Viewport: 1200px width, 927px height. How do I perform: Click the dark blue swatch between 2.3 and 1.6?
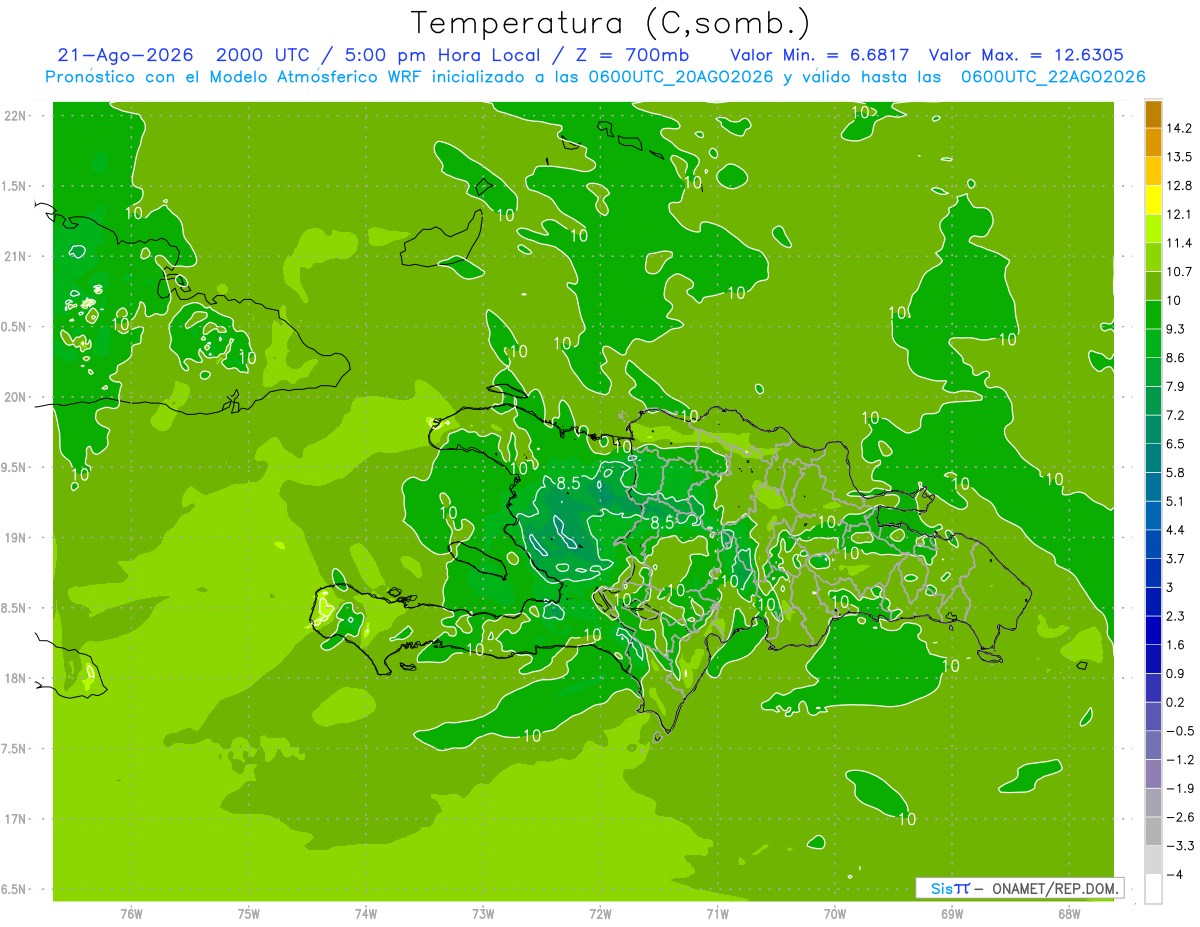pyautogui.click(x=1153, y=630)
